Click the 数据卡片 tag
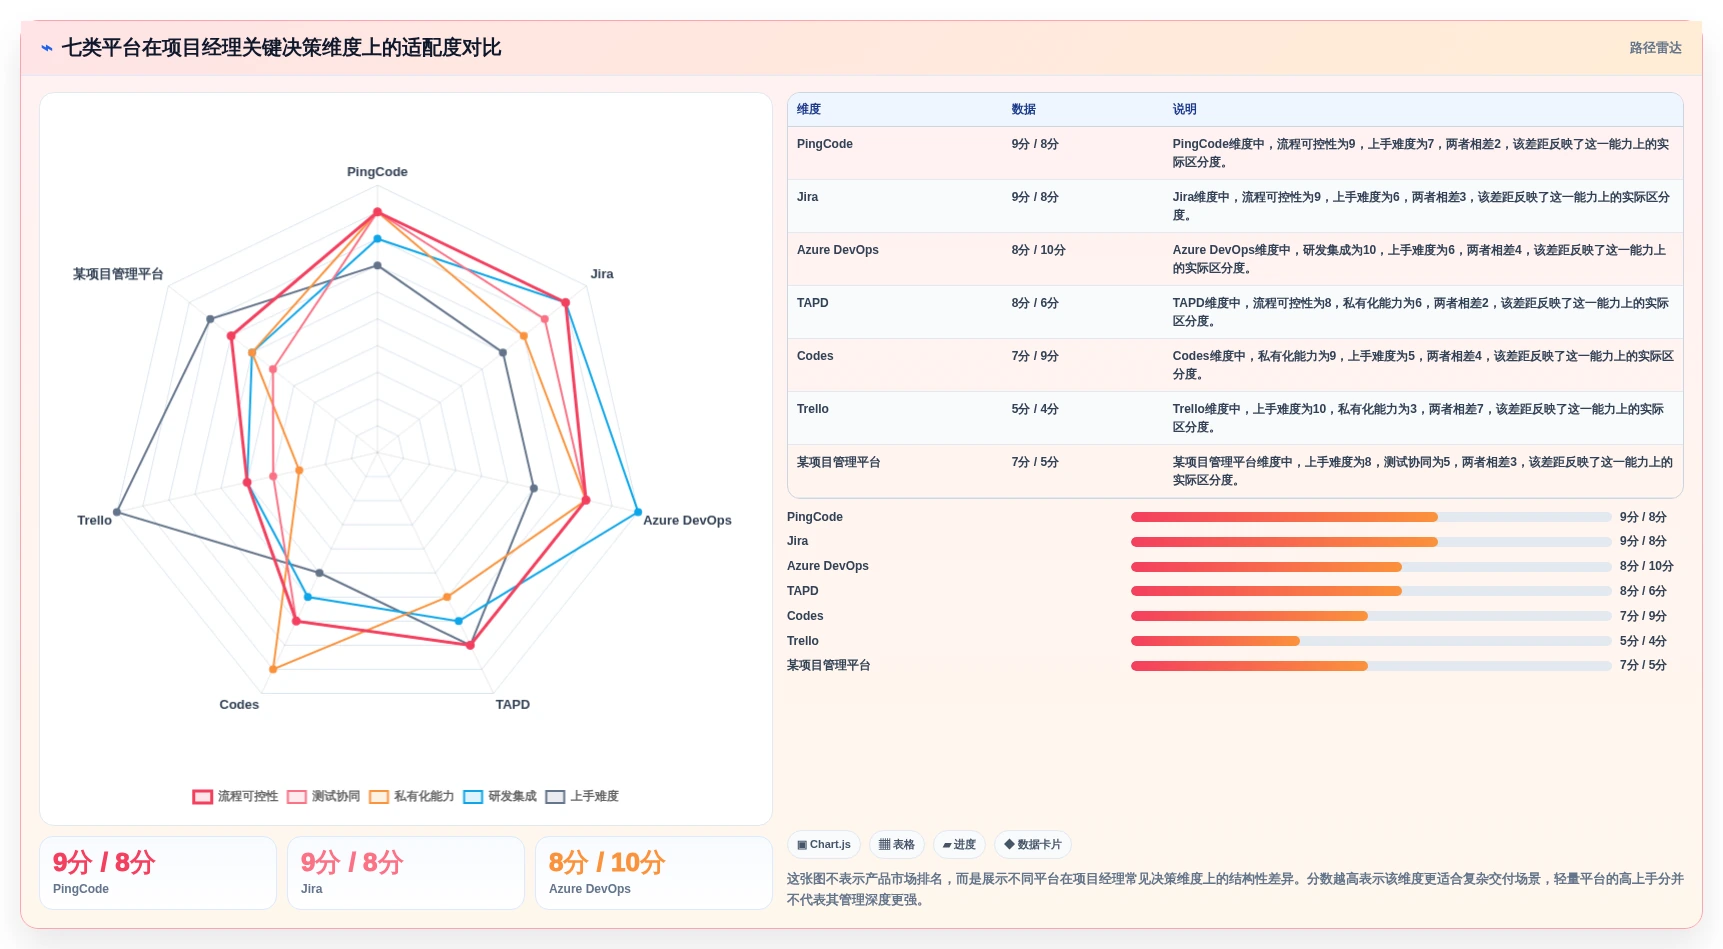 [x=1033, y=845]
